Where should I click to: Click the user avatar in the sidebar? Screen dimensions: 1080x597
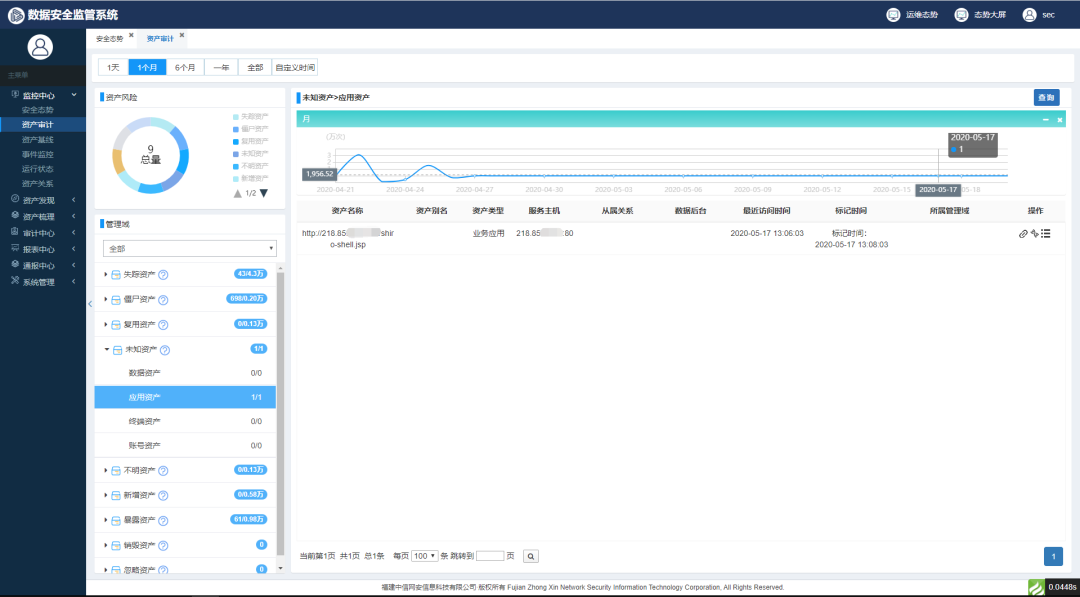(41, 47)
